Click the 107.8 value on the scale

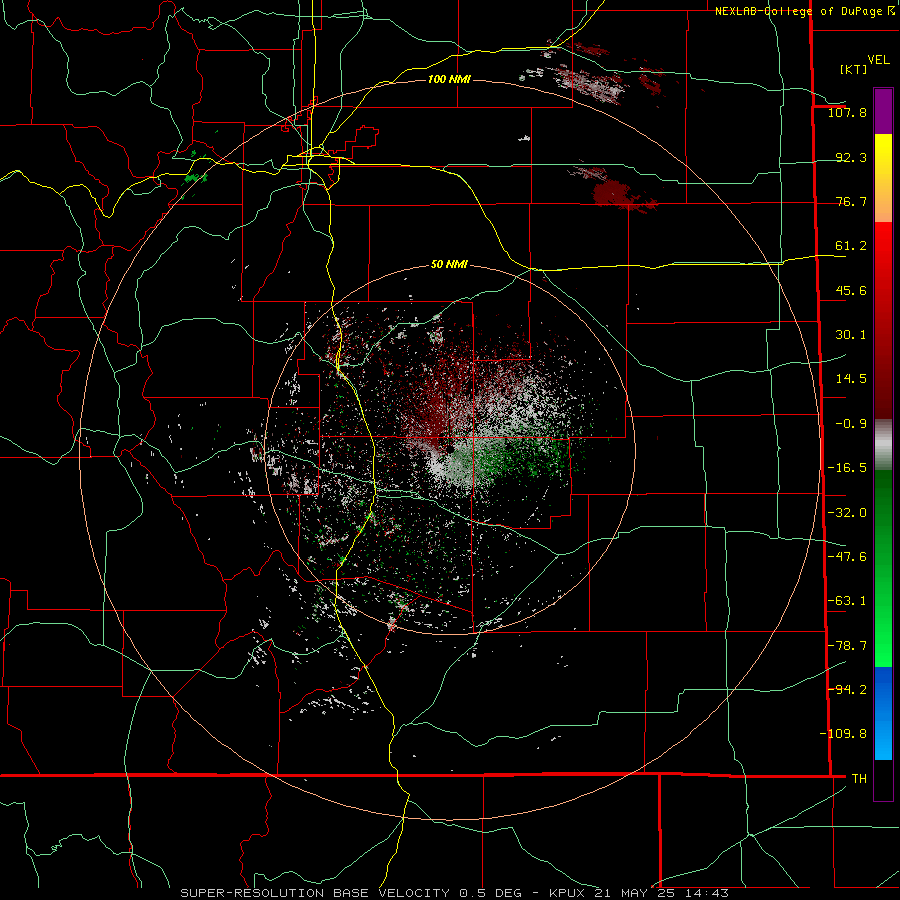coord(847,112)
